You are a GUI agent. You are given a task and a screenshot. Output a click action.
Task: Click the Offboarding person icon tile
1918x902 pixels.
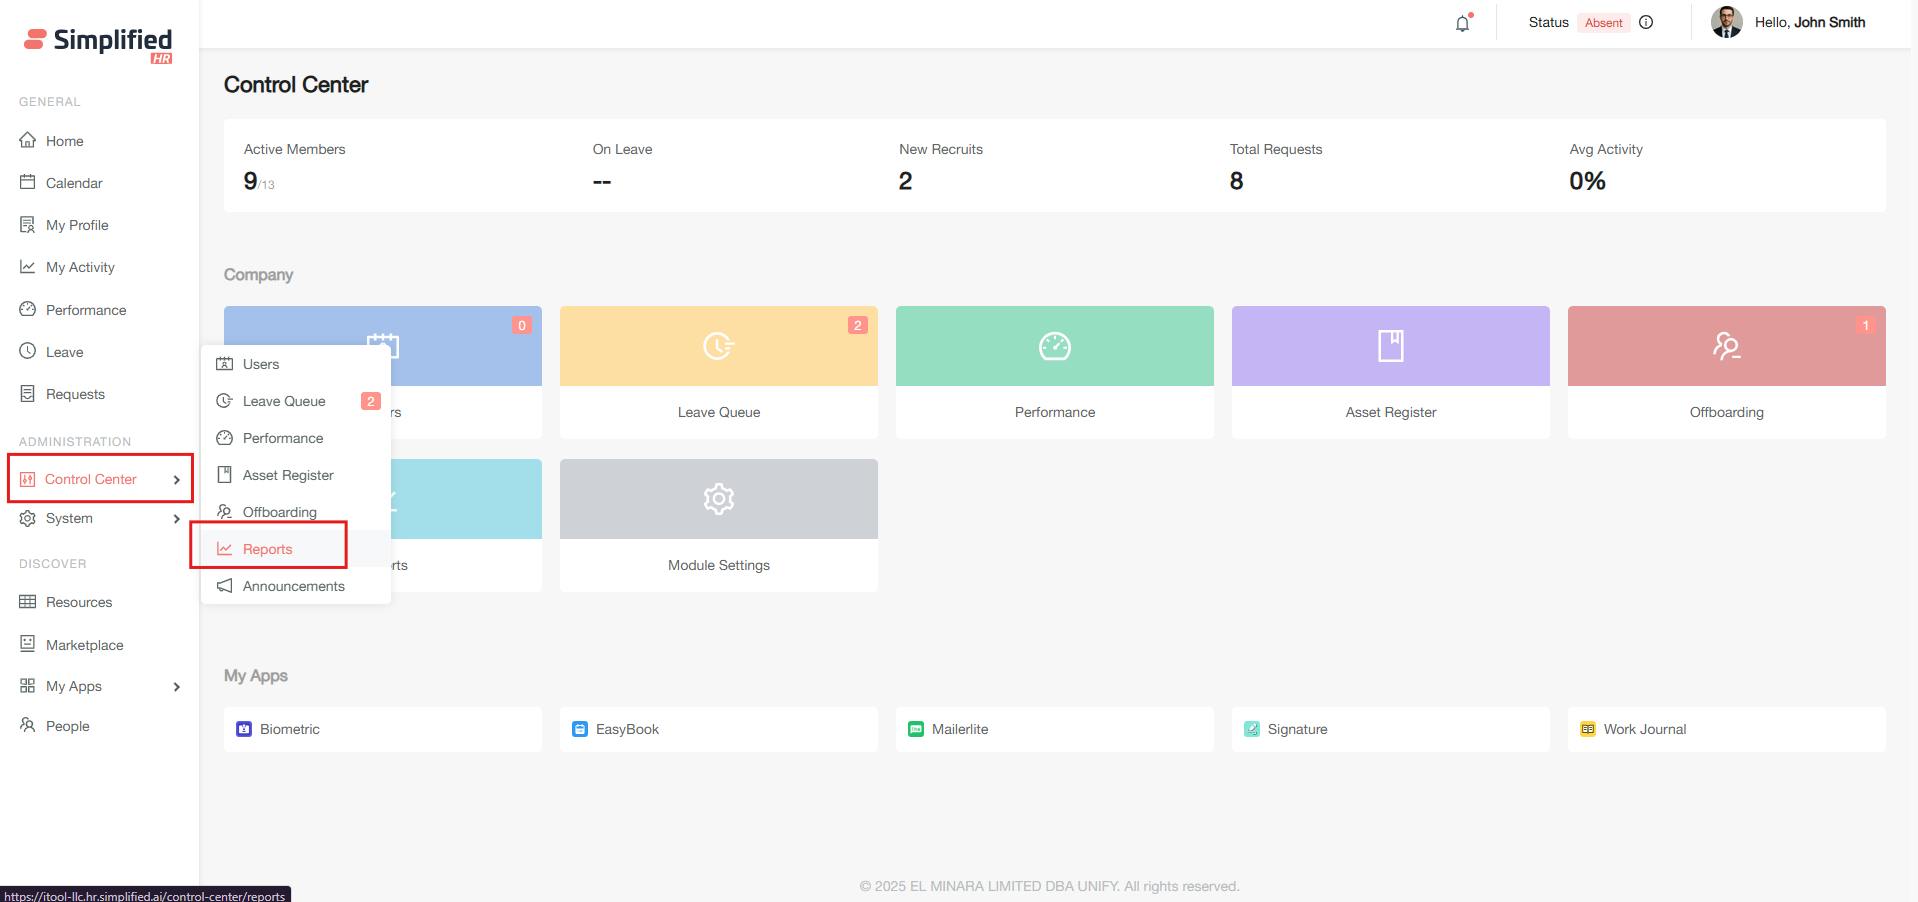1726,346
